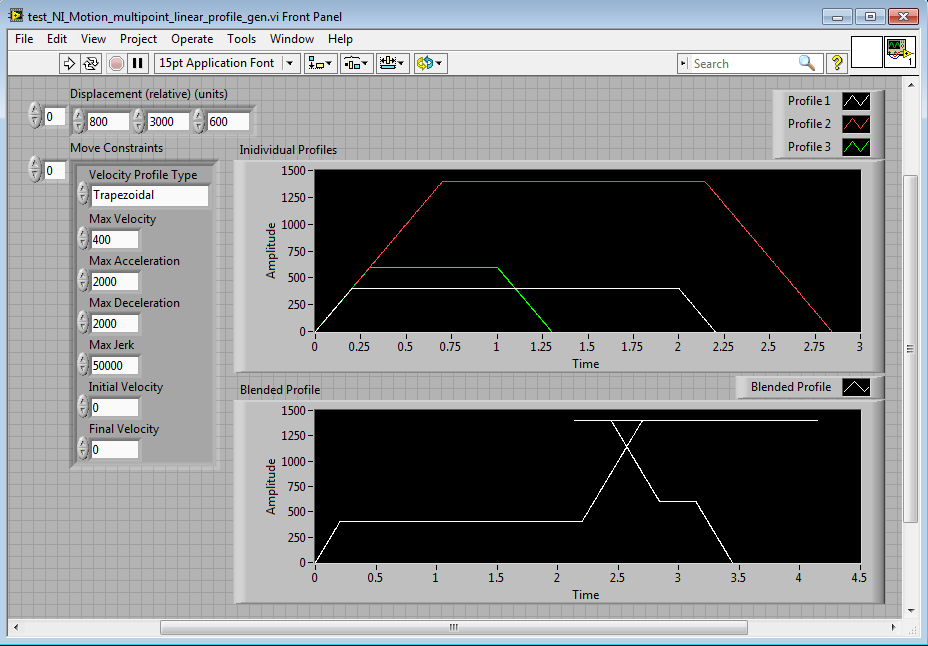Click the Run Continuously button
Image resolution: width=928 pixels, height=646 pixels.
click(x=91, y=63)
